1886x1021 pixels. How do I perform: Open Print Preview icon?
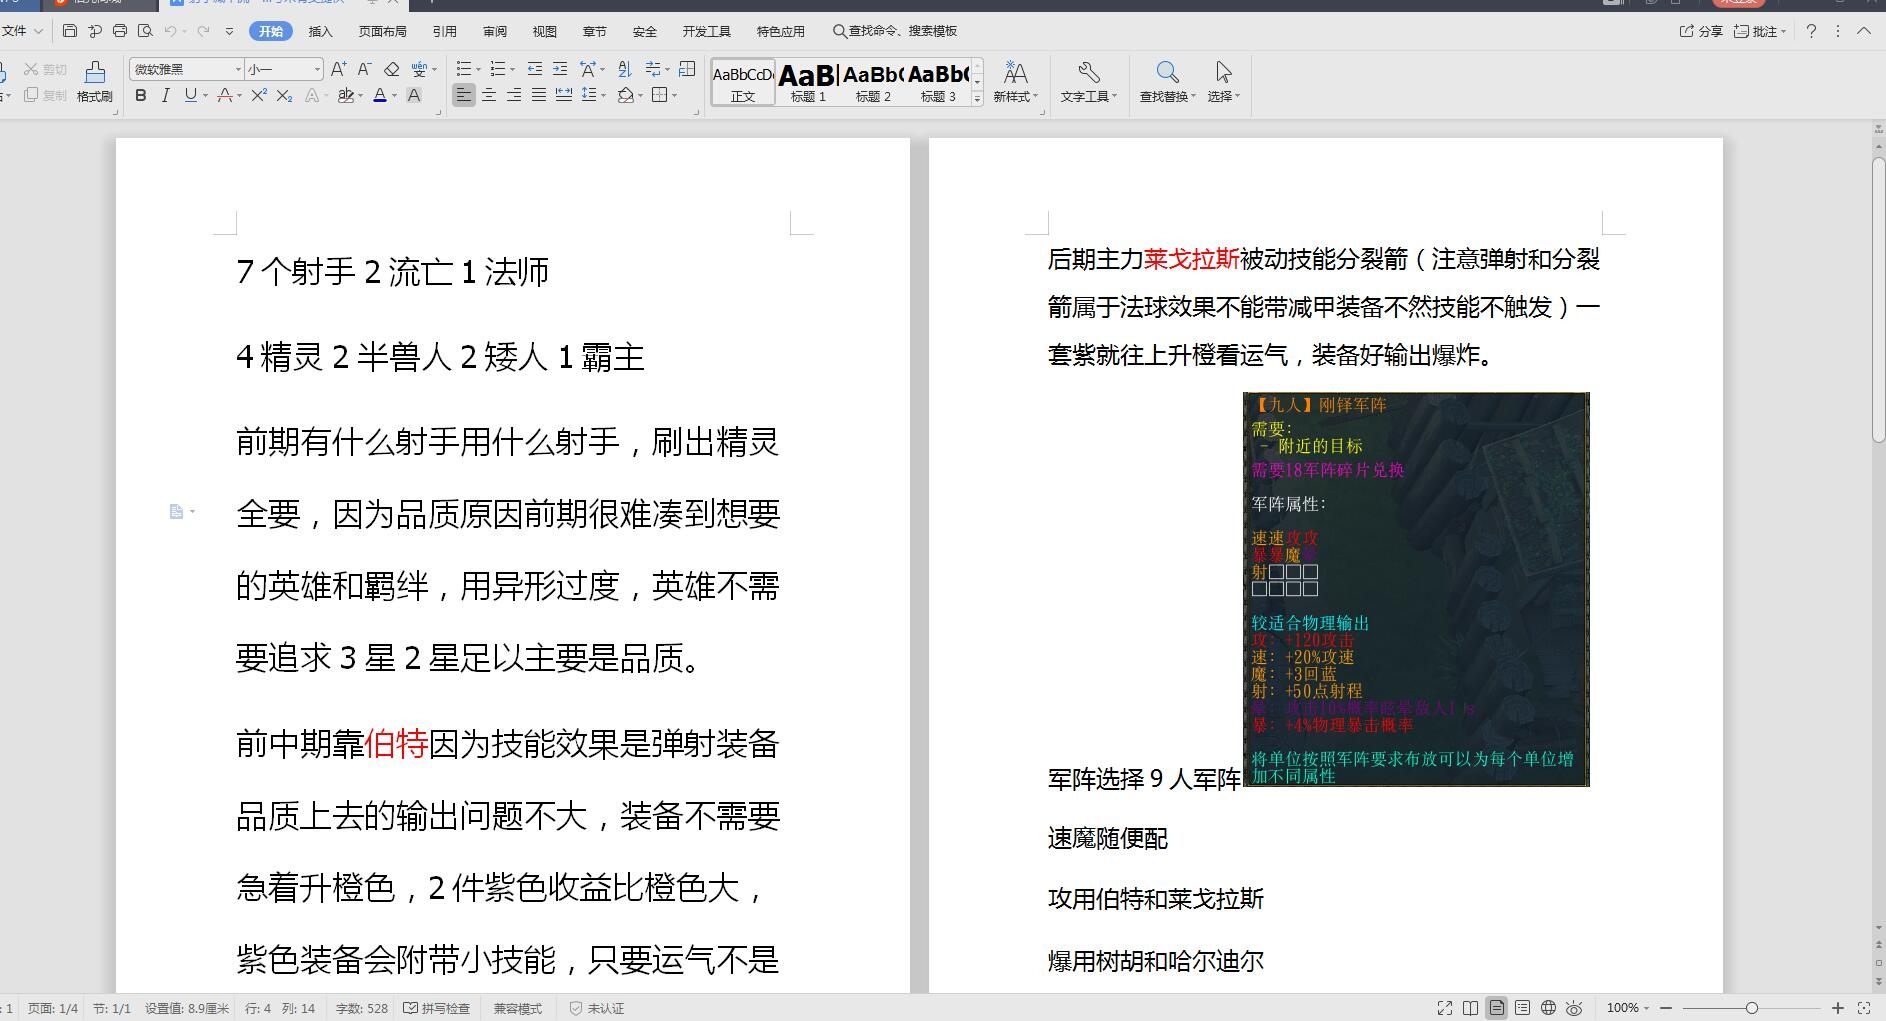(146, 31)
